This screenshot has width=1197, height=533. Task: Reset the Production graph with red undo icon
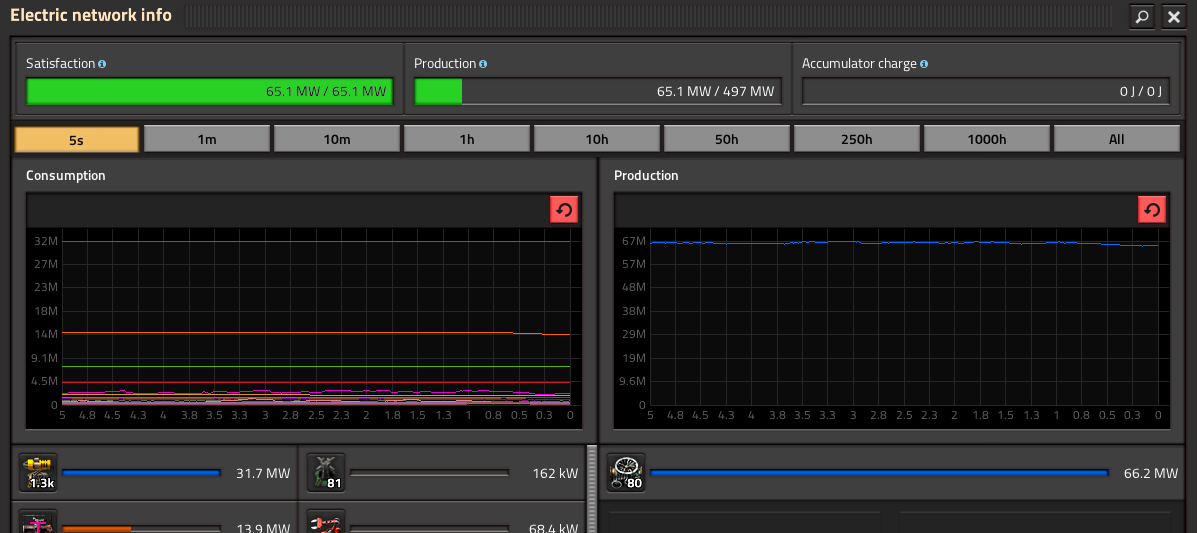(1152, 209)
